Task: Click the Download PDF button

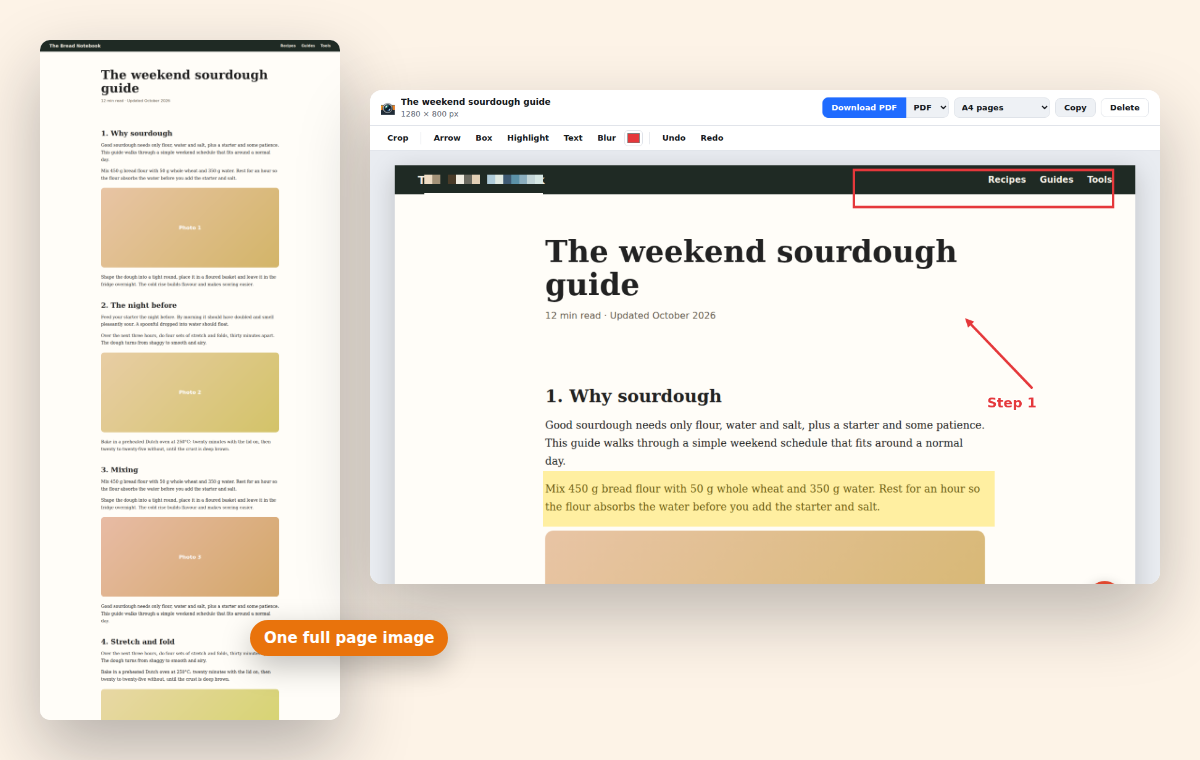Action: [x=864, y=108]
